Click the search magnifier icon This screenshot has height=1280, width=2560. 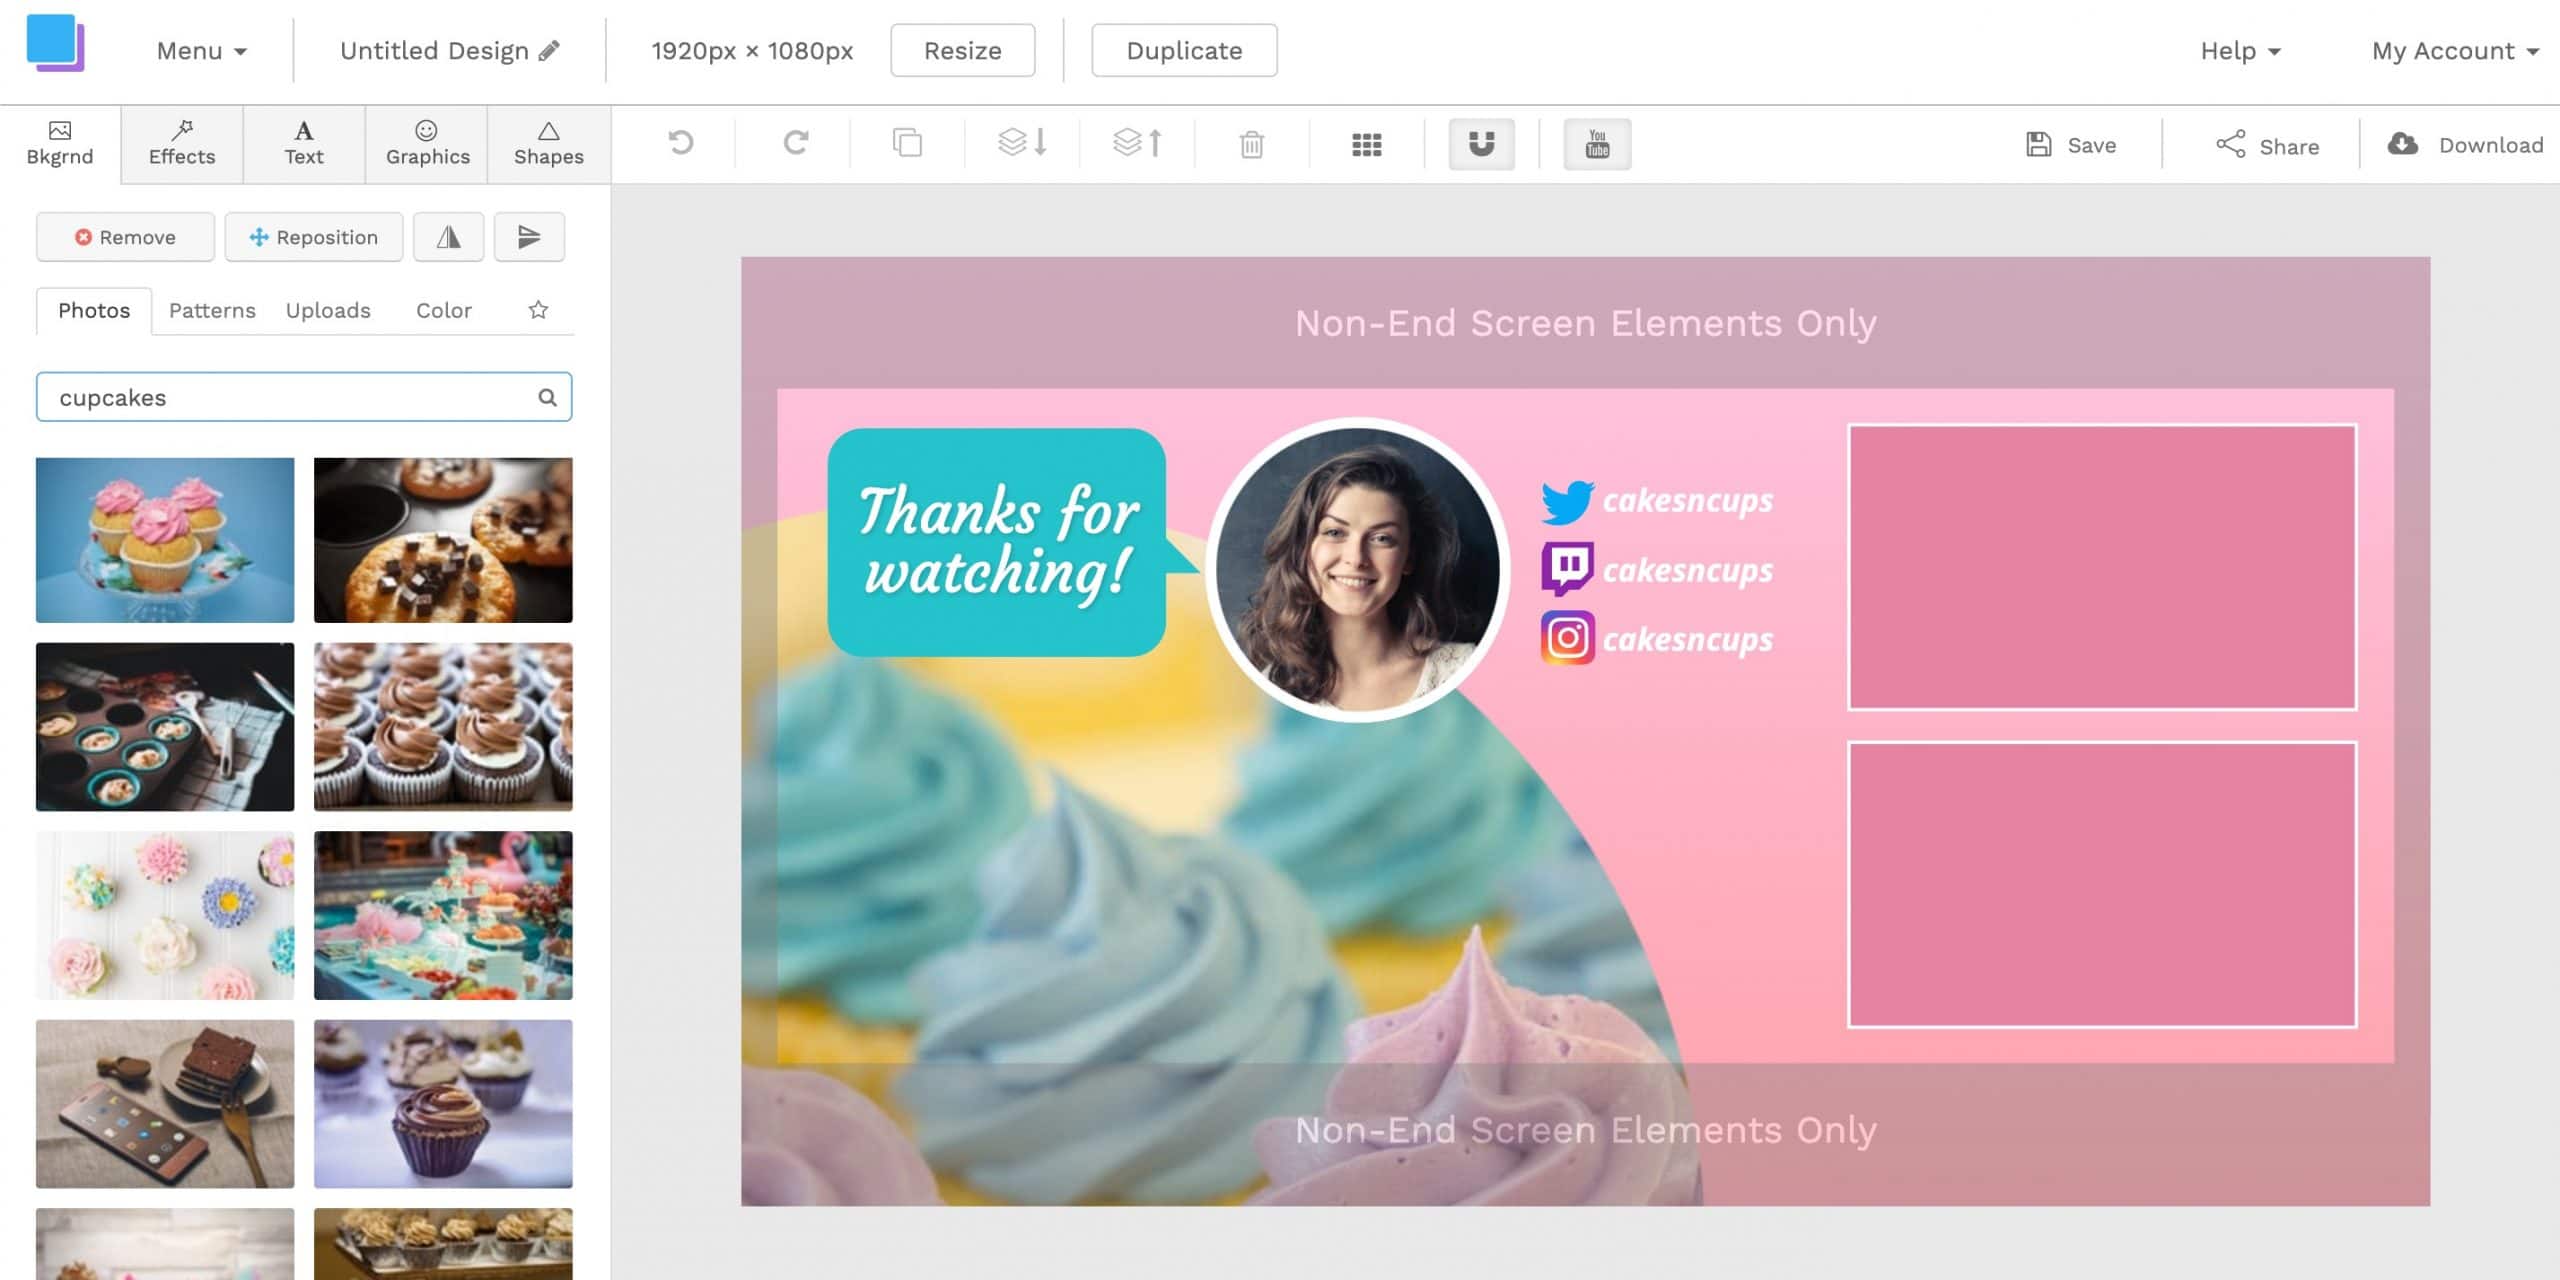[547, 397]
